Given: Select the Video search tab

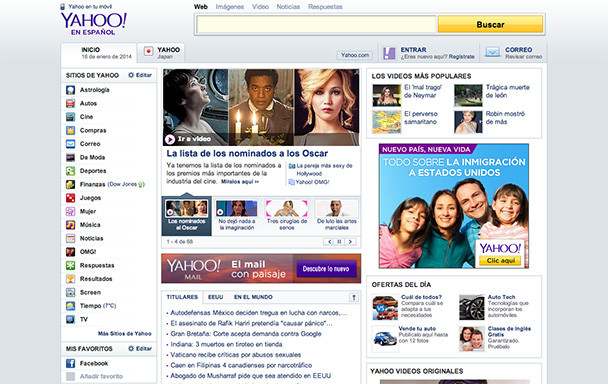Looking at the screenshot, I should (x=260, y=7).
